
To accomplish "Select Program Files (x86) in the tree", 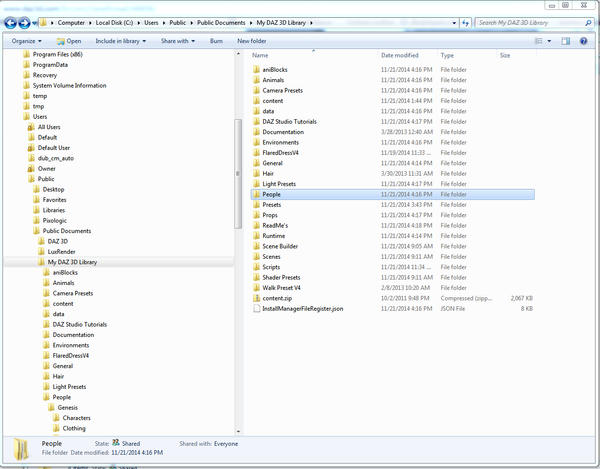I will click(57, 54).
